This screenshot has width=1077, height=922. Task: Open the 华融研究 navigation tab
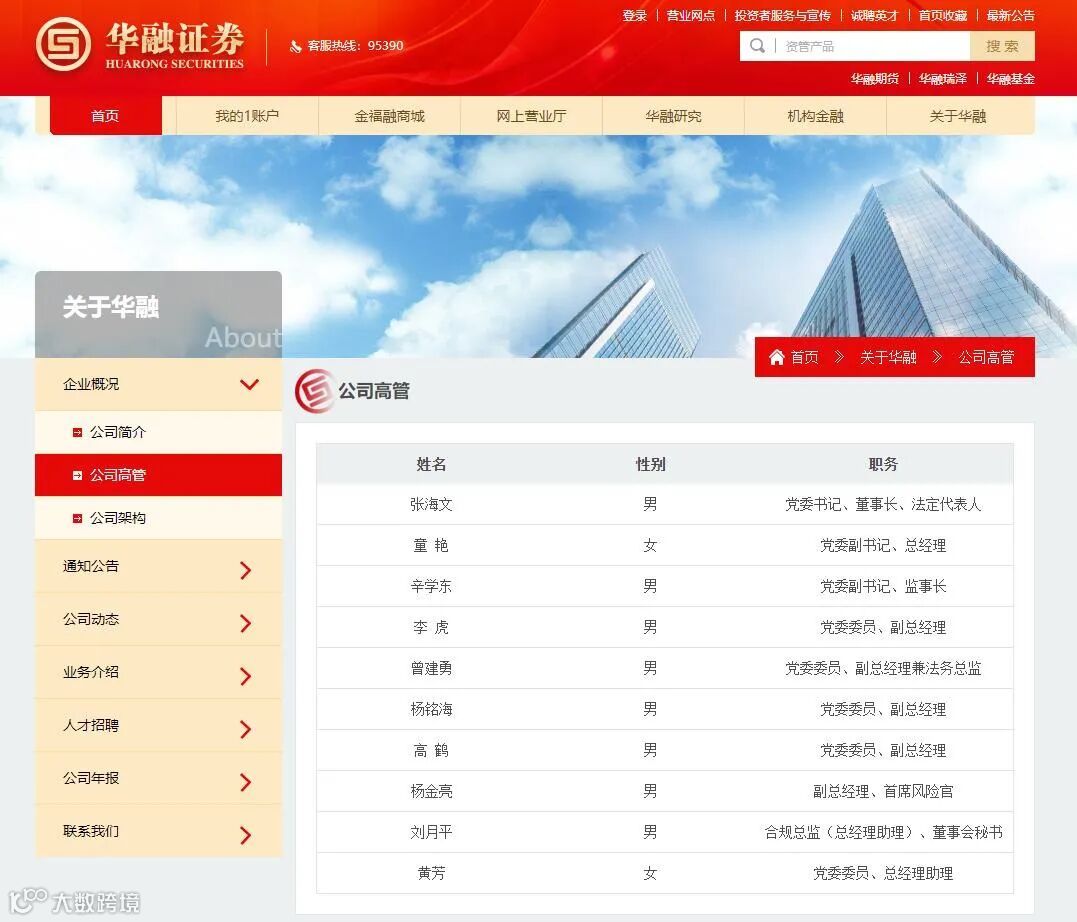674,115
